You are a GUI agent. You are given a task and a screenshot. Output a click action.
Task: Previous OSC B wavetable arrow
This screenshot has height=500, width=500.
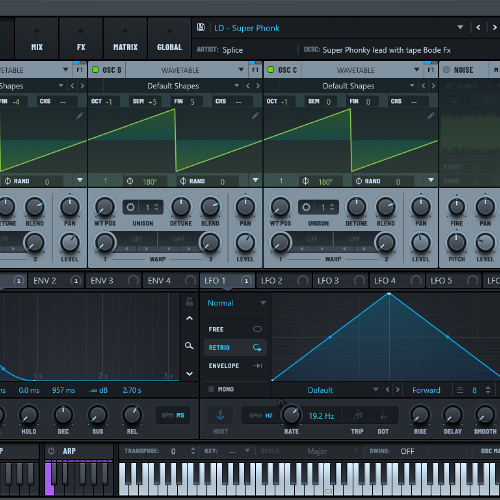pyautogui.click(x=248, y=86)
